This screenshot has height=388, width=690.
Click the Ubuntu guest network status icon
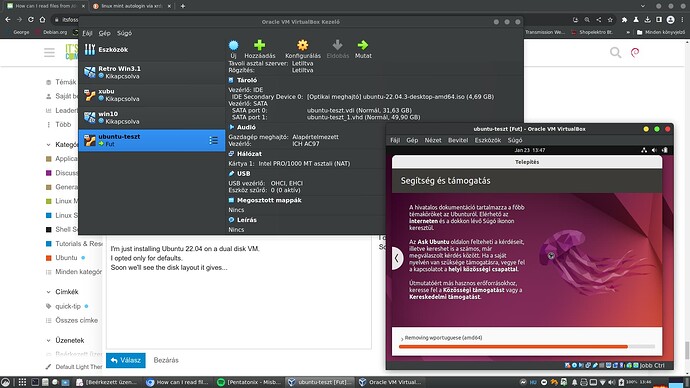[644, 150]
